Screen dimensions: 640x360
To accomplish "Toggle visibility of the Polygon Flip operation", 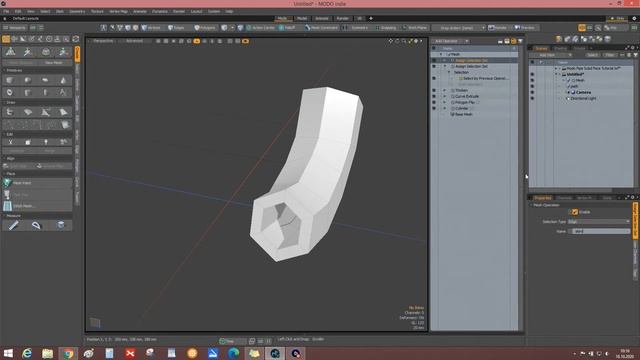I will click(434, 102).
